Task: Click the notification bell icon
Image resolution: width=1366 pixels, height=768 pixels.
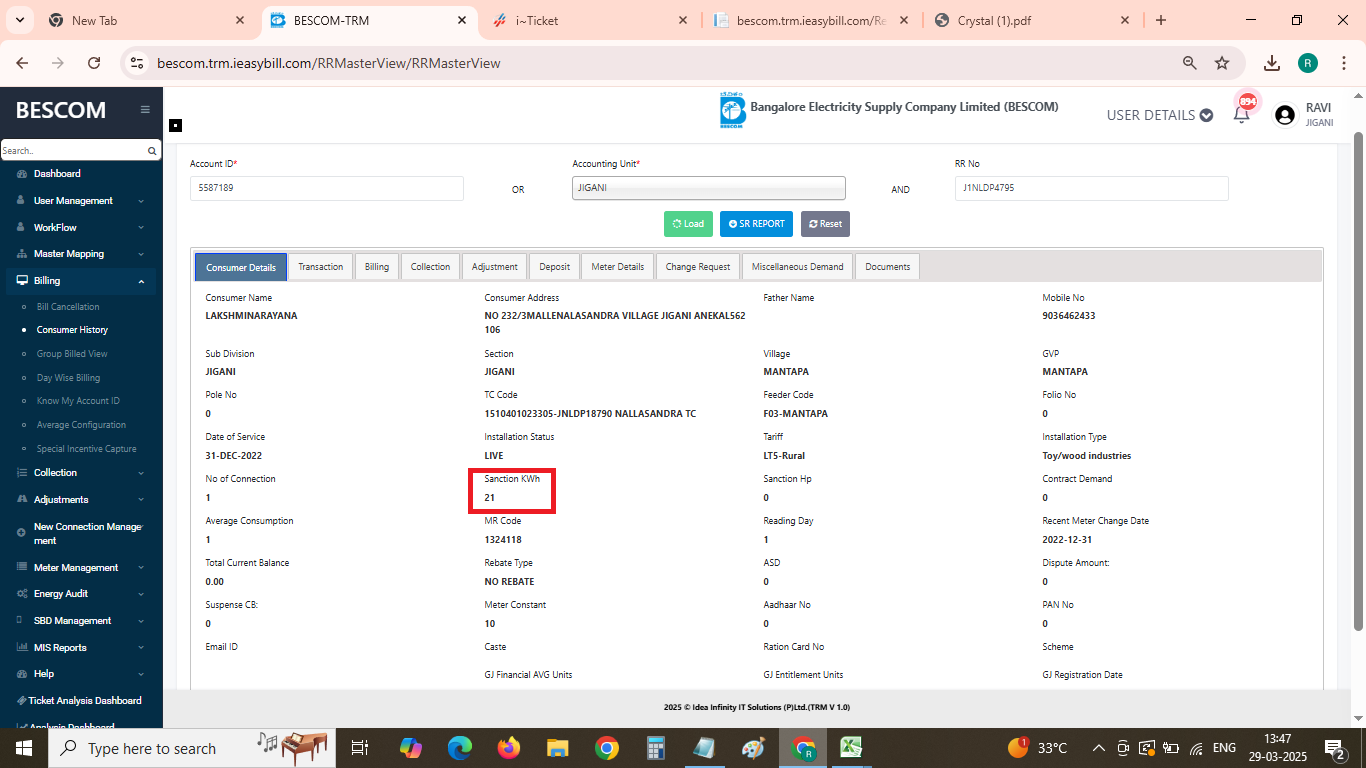Action: [1241, 114]
